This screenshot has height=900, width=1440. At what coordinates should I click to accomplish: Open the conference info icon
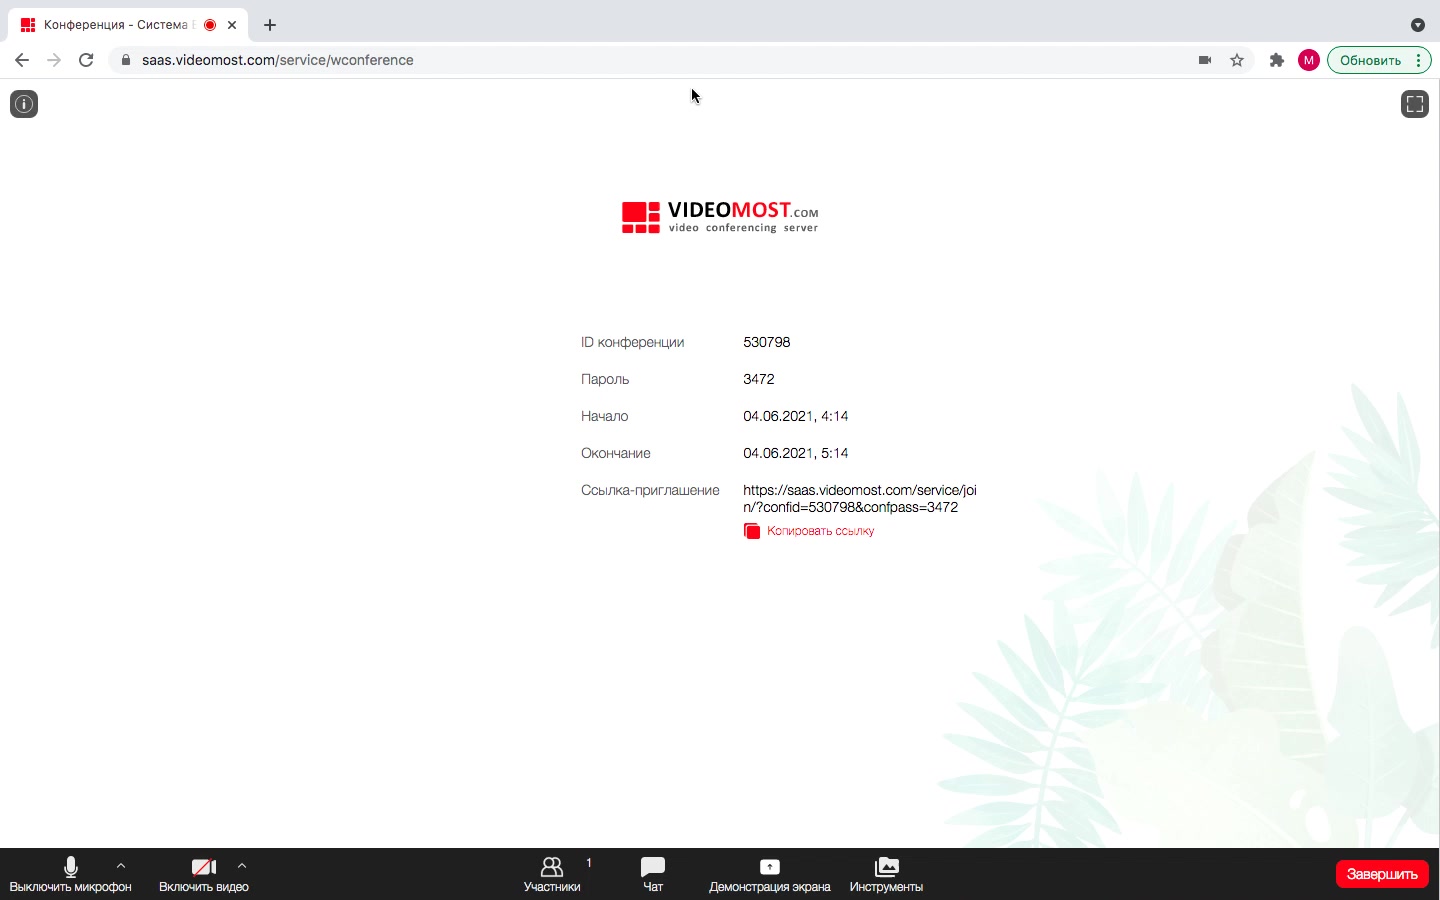coord(24,104)
